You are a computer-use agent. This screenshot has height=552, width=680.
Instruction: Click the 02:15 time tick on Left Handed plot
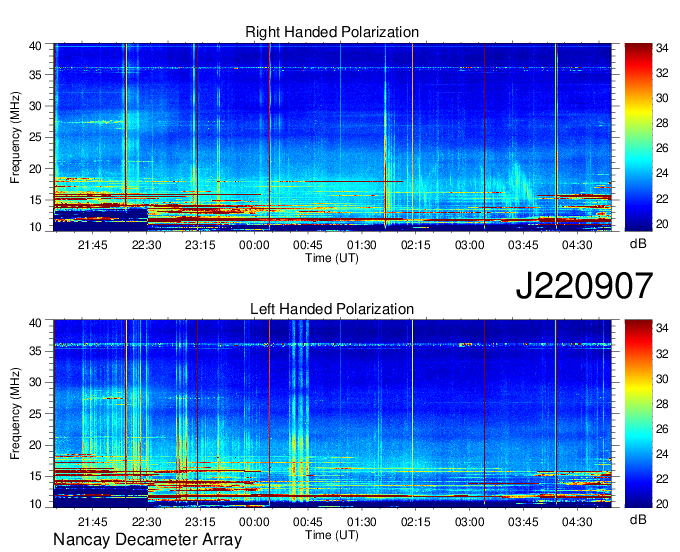[x=415, y=522]
